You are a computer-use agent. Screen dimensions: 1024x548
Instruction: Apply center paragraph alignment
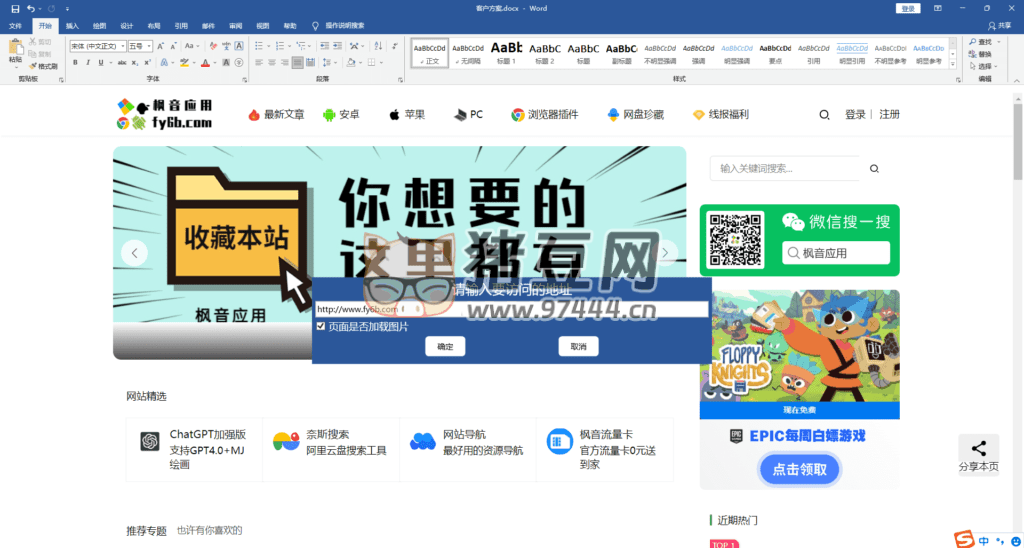(271, 62)
